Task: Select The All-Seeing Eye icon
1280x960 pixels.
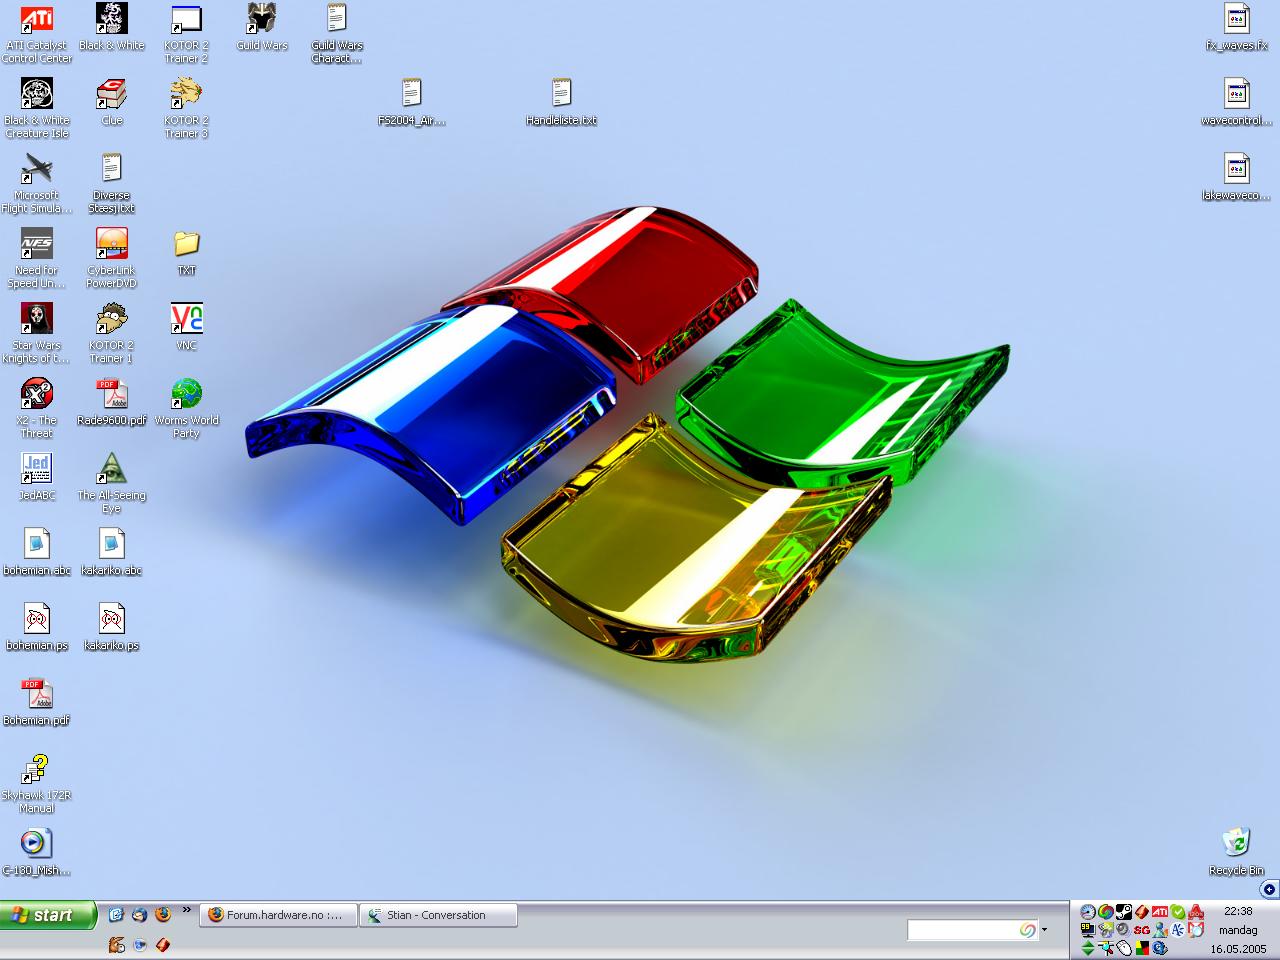Action: point(112,483)
